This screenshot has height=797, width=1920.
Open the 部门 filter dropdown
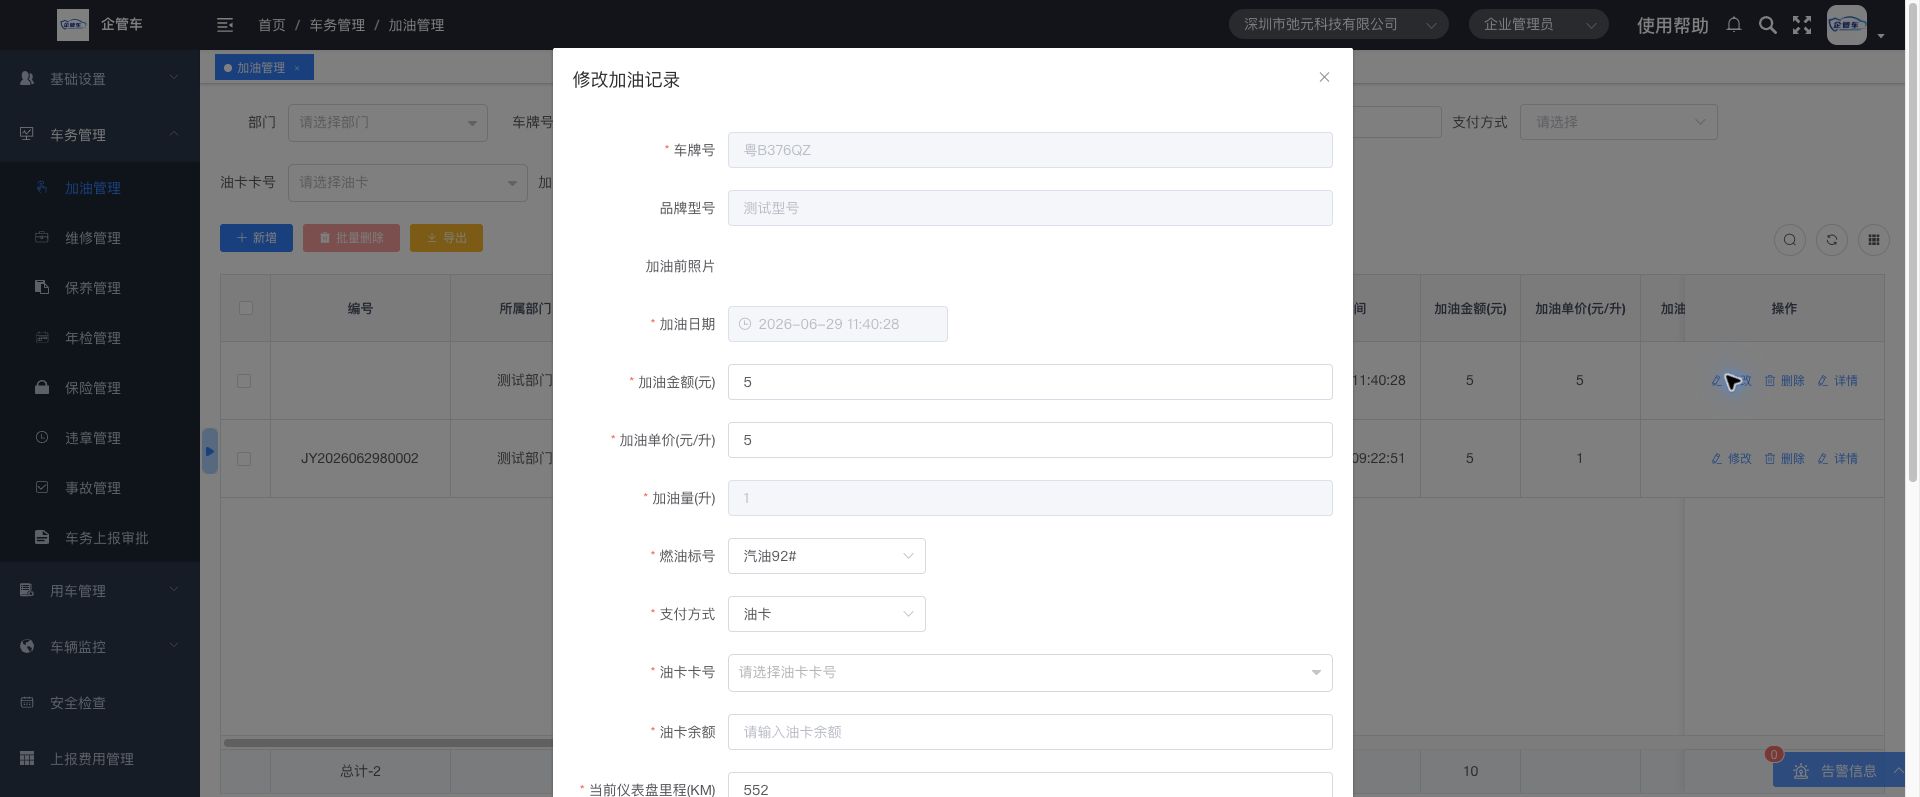[x=388, y=123]
